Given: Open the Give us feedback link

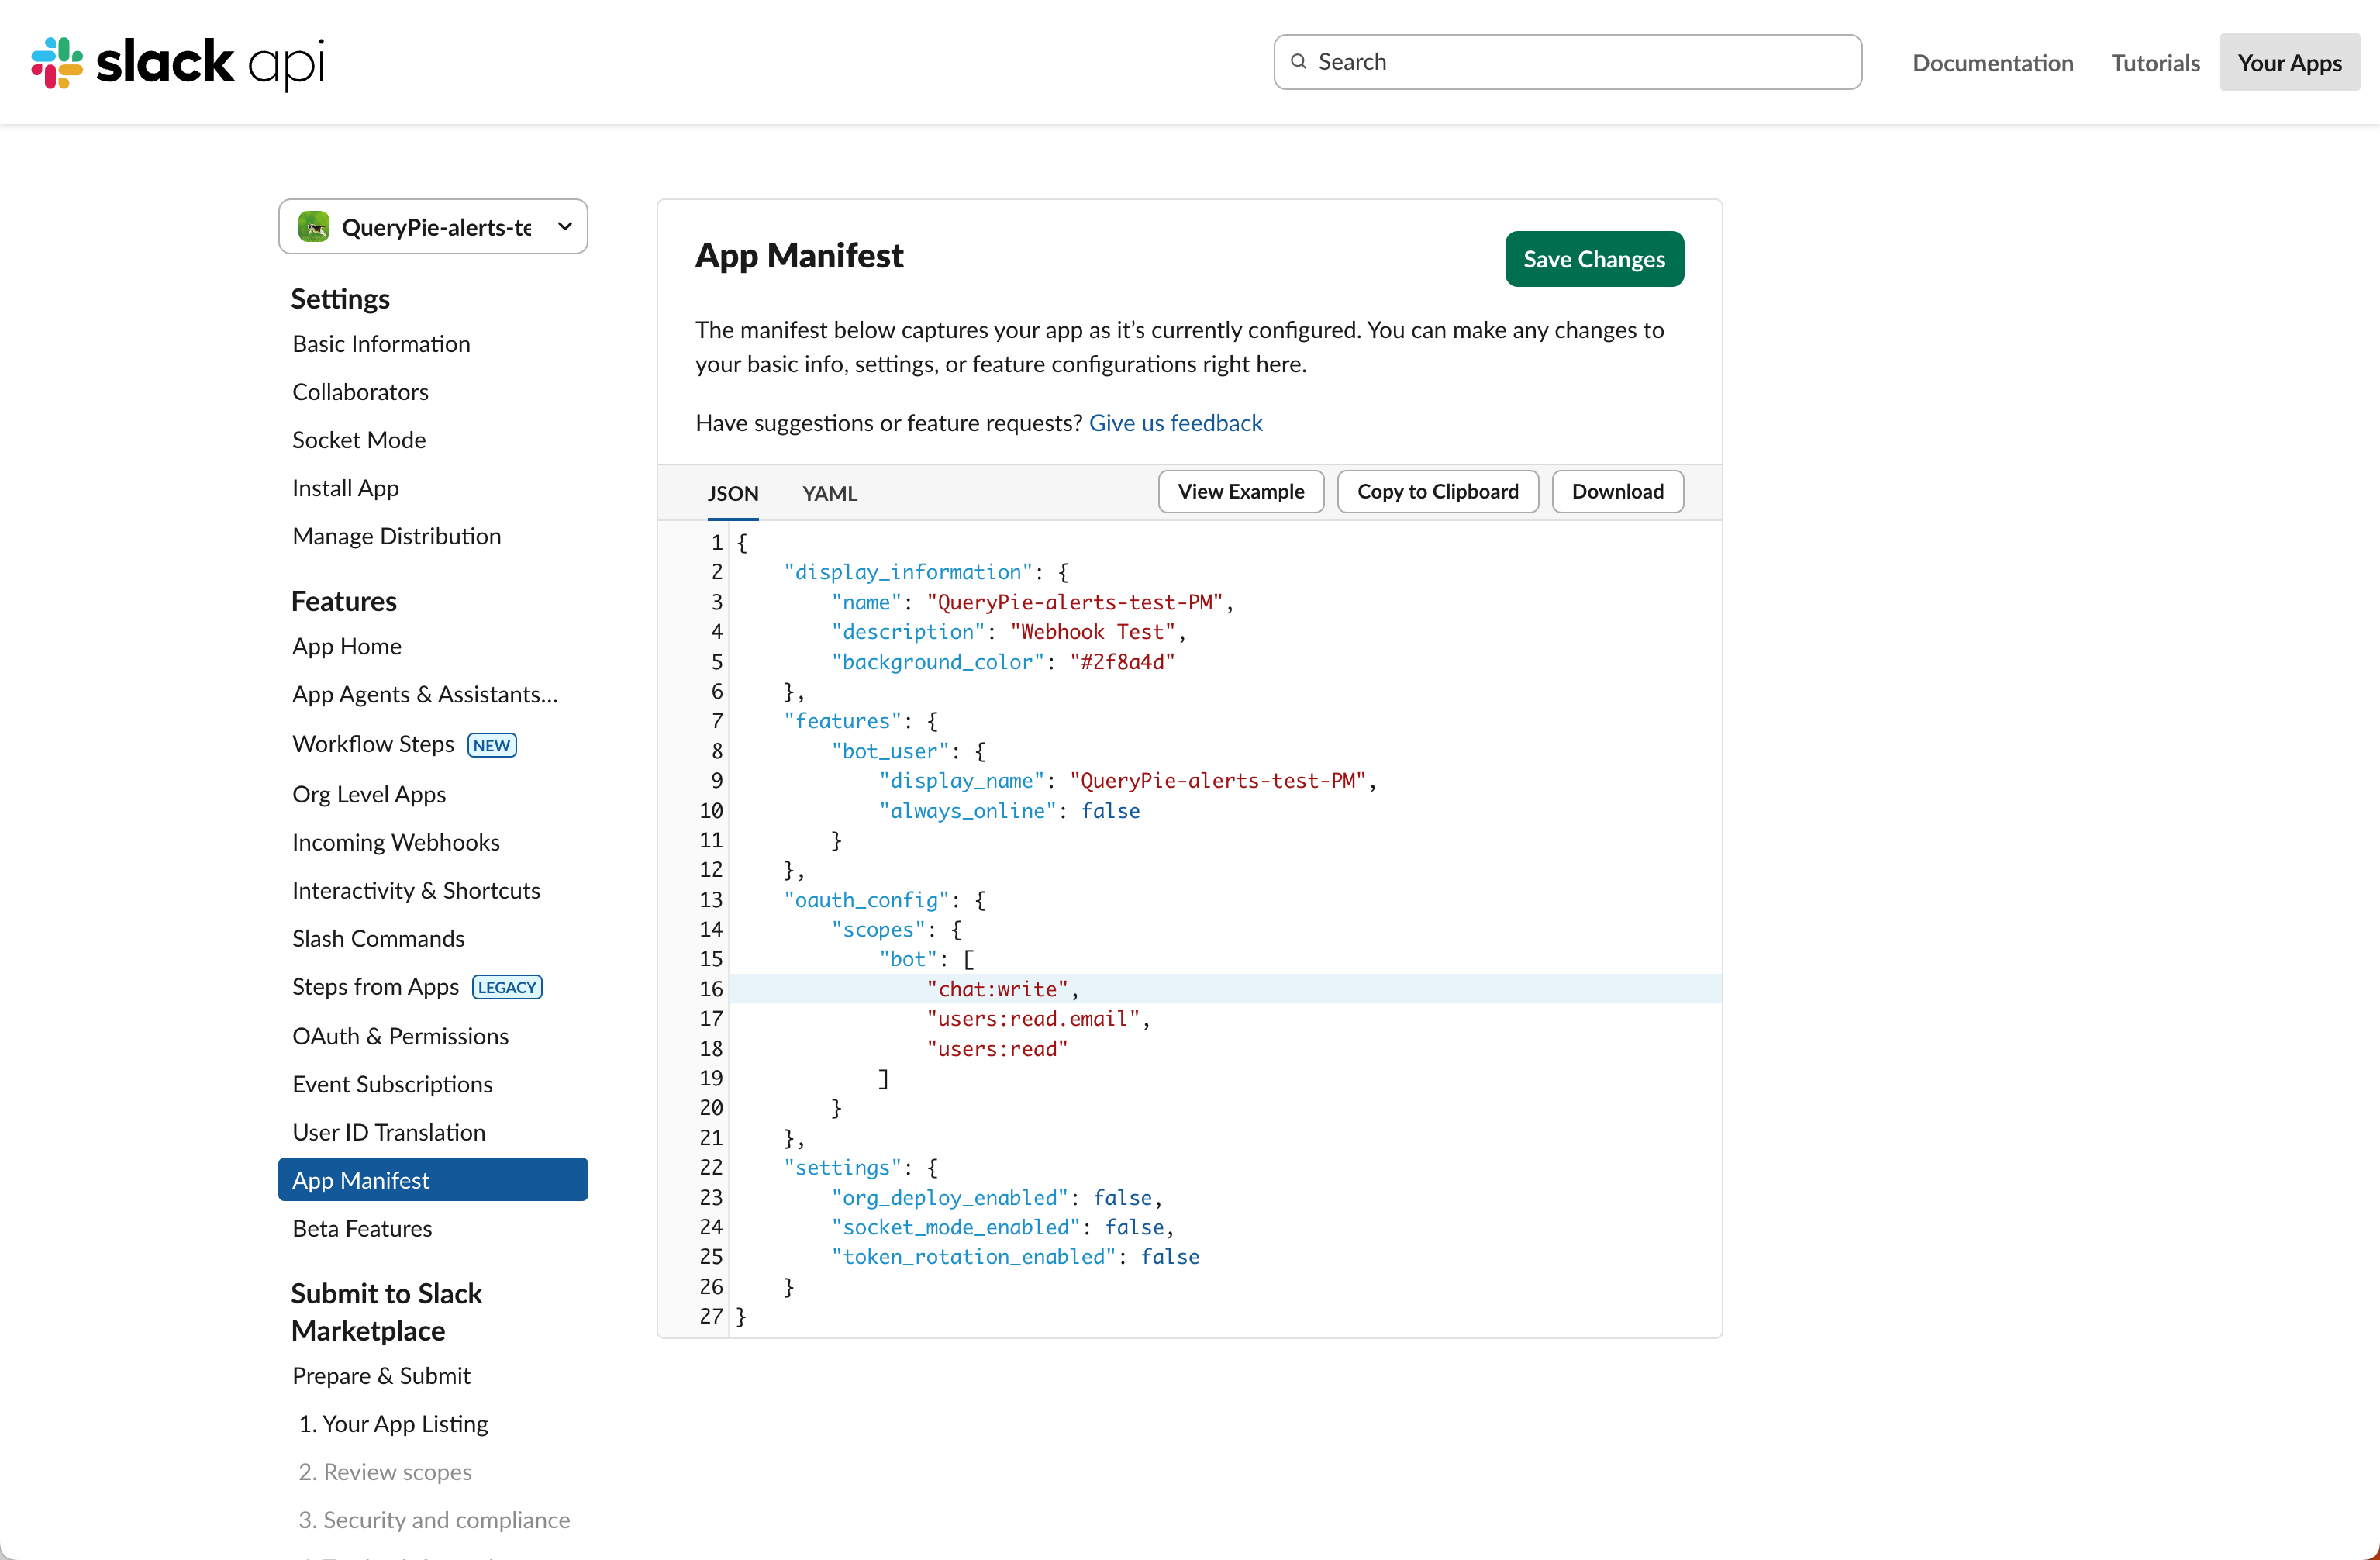Looking at the screenshot, I should click(x=1175, y=422).
